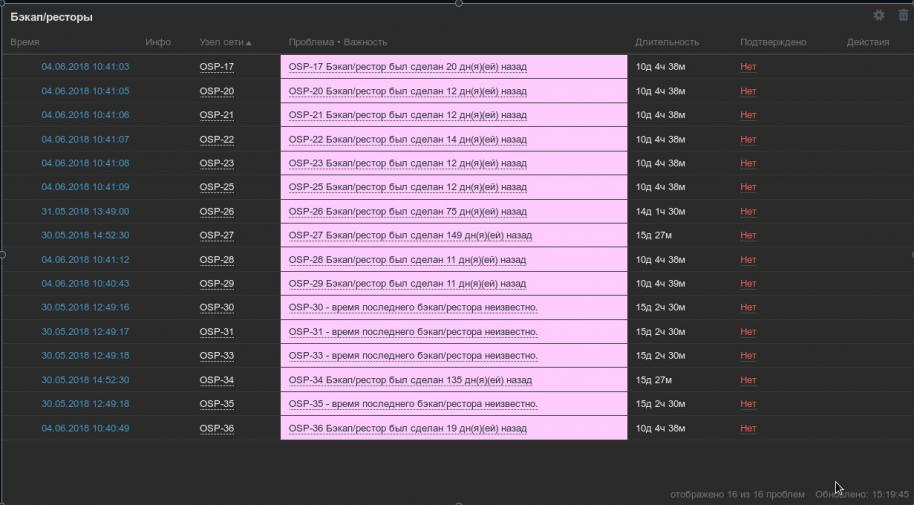
Task: Open host OSP-27 menu link
Action: (216, 235)
